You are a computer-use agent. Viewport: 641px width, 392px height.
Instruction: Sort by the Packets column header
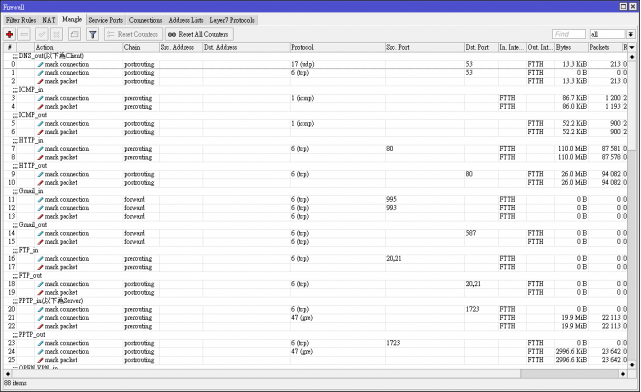tap(605, 47)
